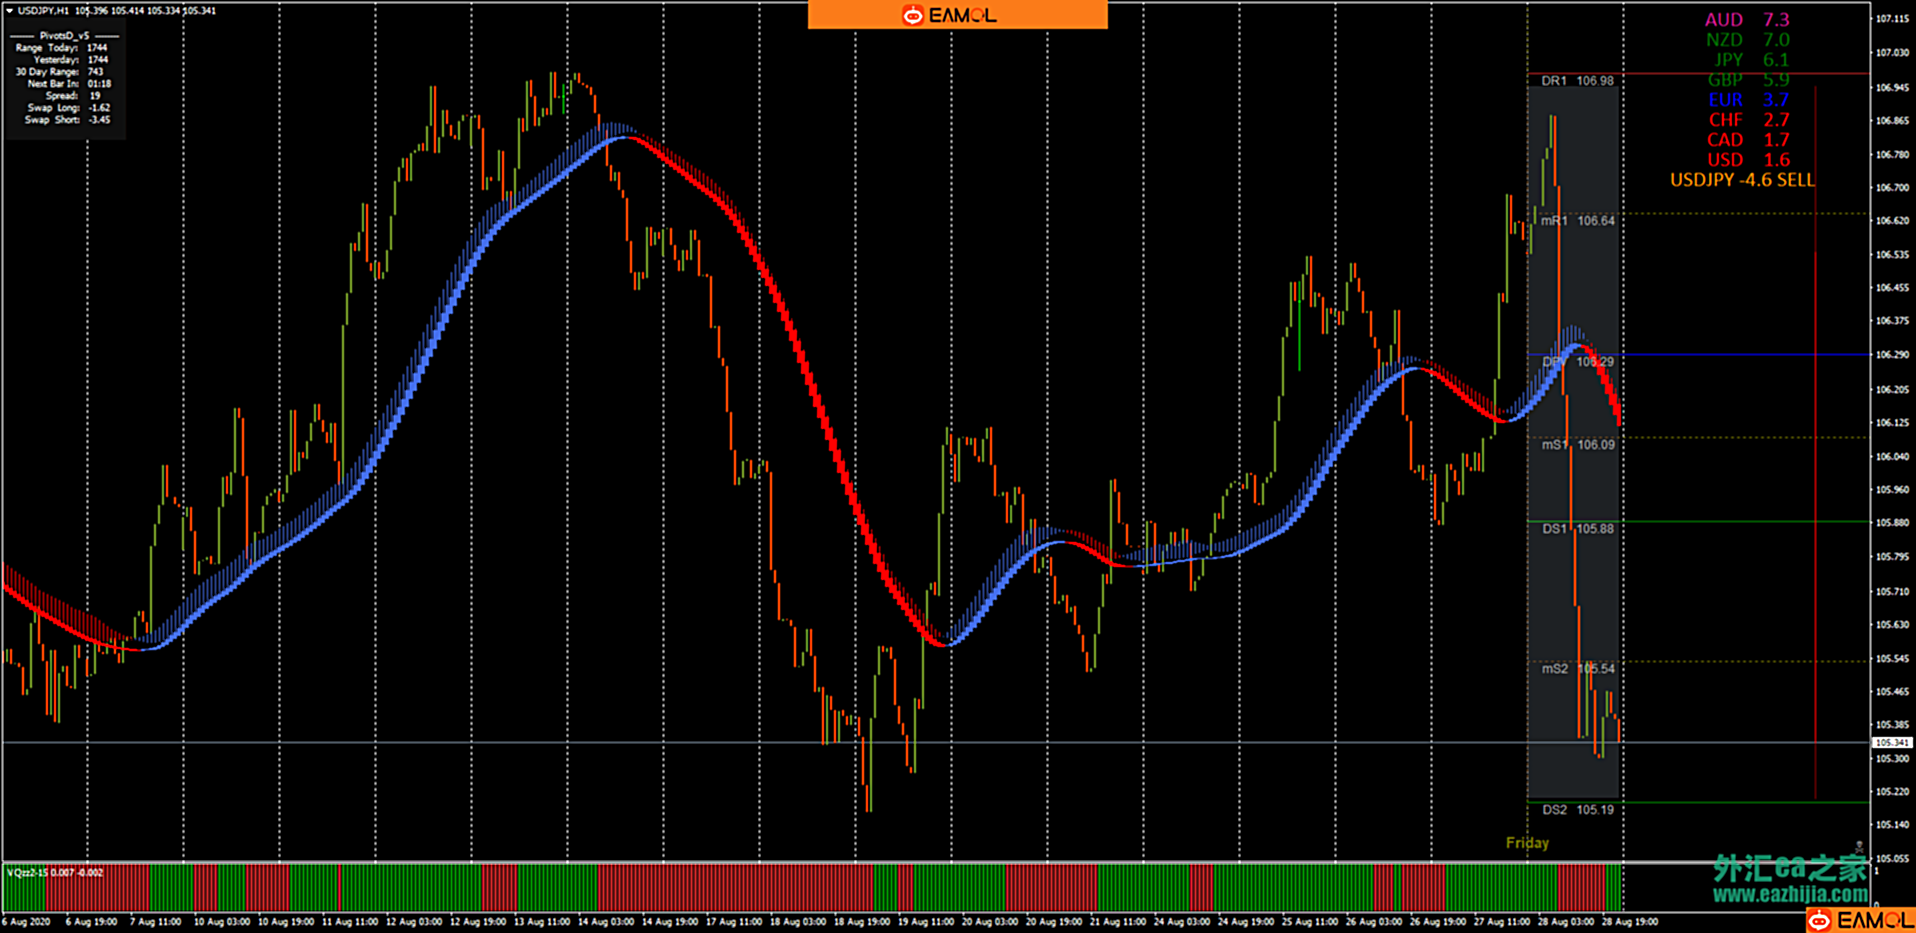1916x933 pixels.
Task: Select the DS2 105.19 support label
Action: pos(1577,810)
